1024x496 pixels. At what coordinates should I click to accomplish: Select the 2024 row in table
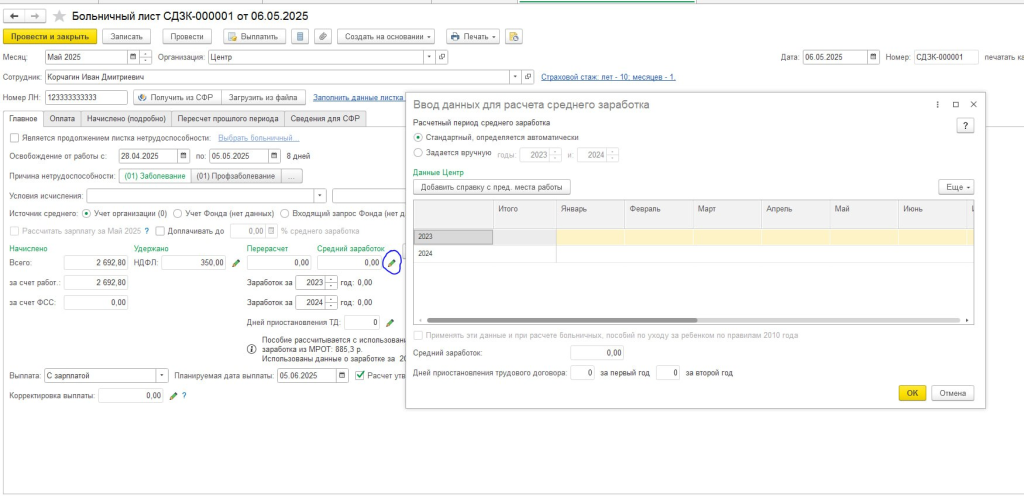click(453, 254)
